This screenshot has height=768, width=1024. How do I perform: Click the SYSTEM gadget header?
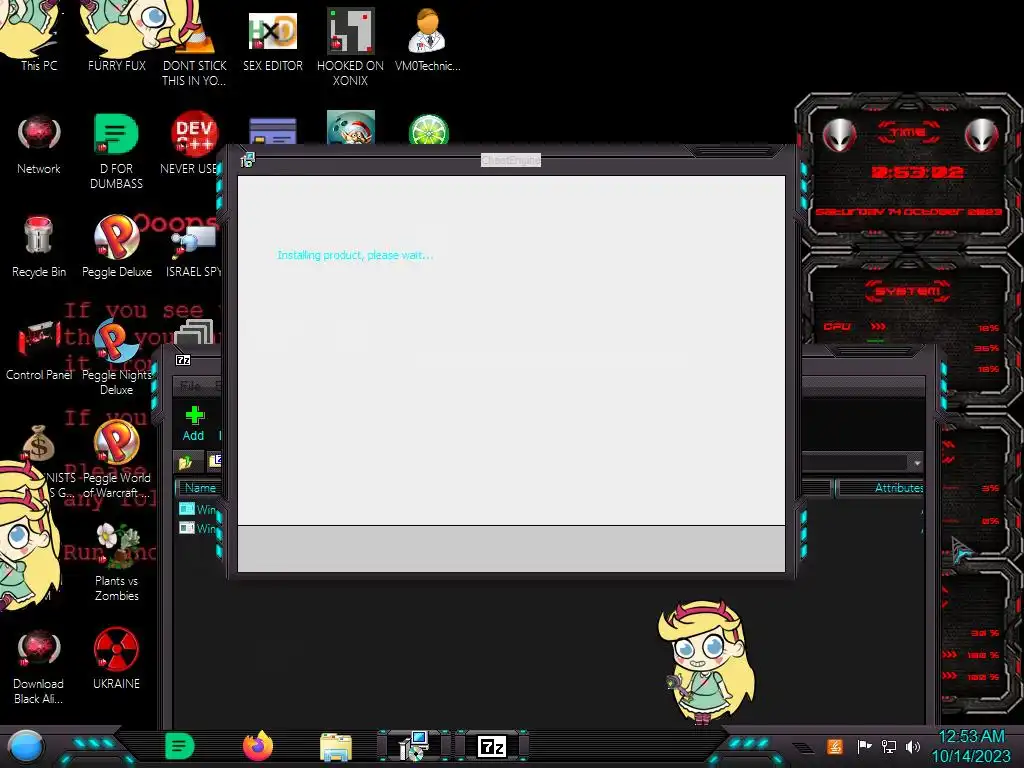click(908, 291)
